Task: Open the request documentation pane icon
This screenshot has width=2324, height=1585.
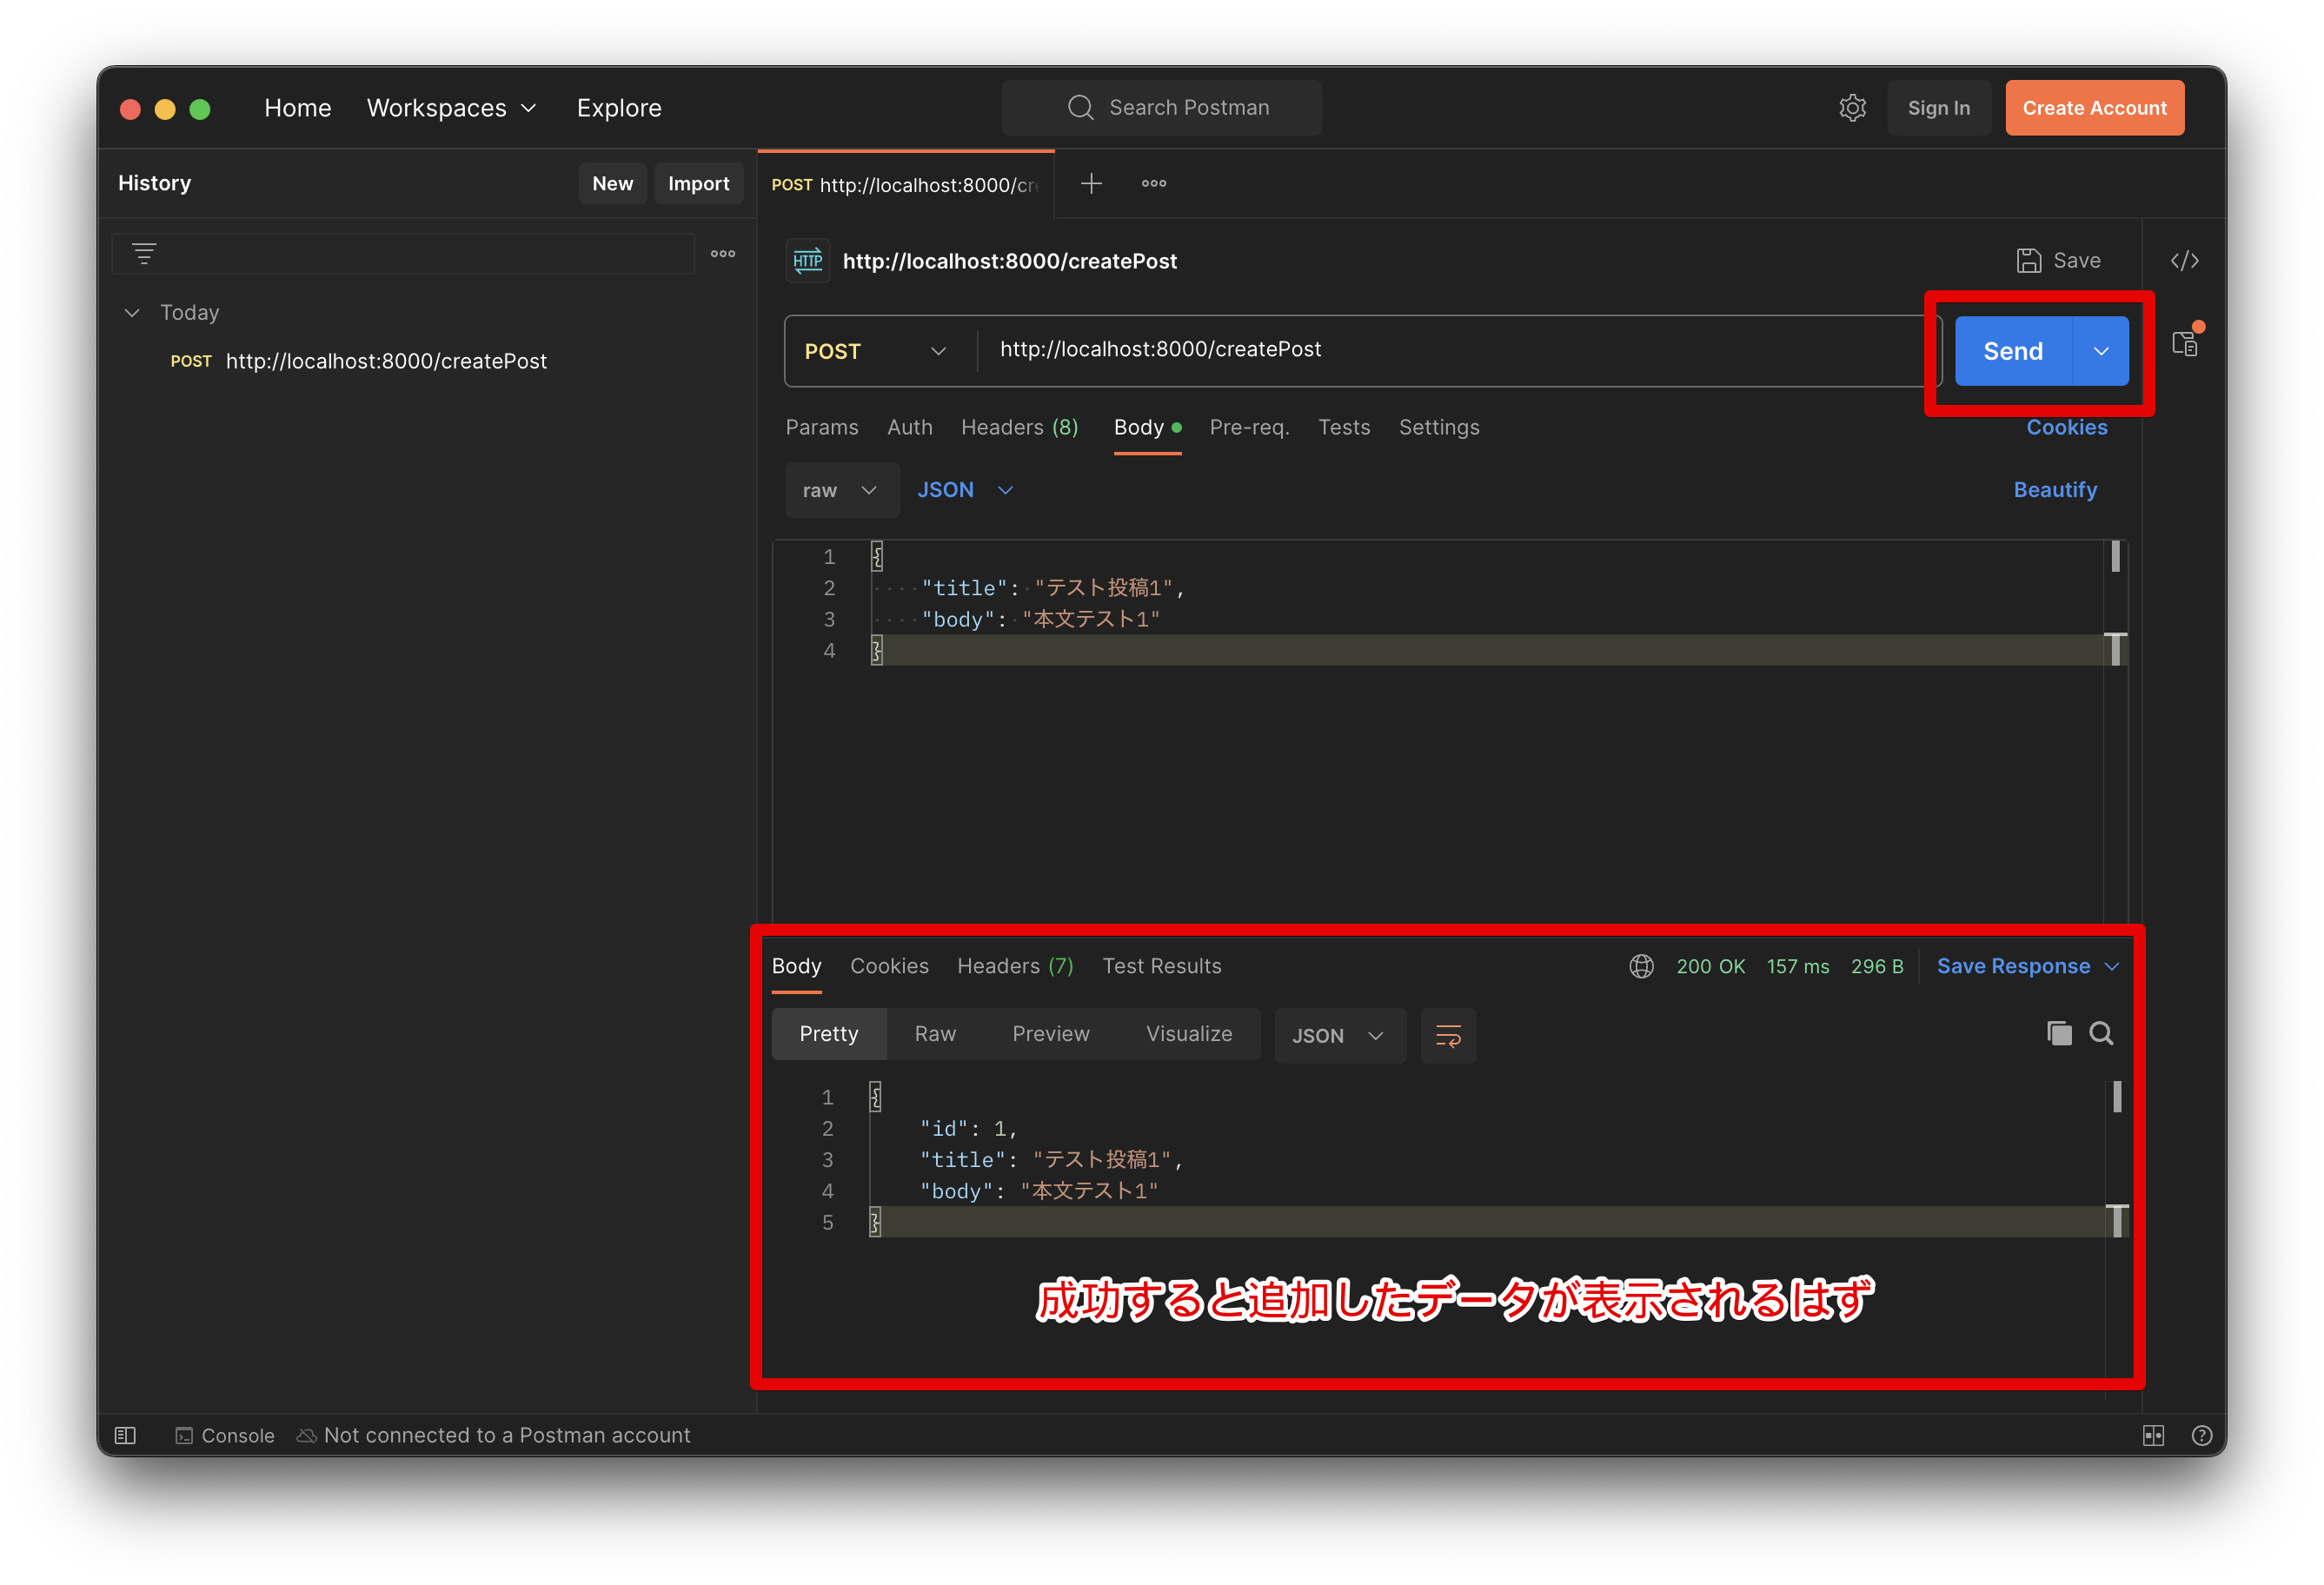Action: click(2185, 344)
